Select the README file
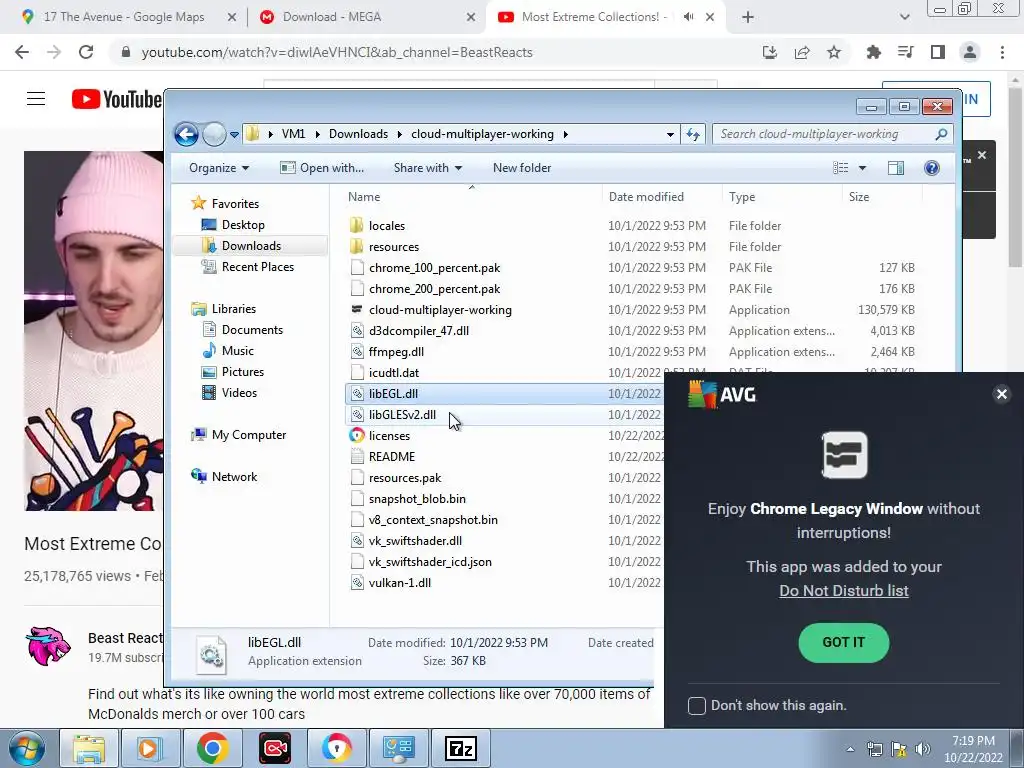1024x768 pixels. 392,456
